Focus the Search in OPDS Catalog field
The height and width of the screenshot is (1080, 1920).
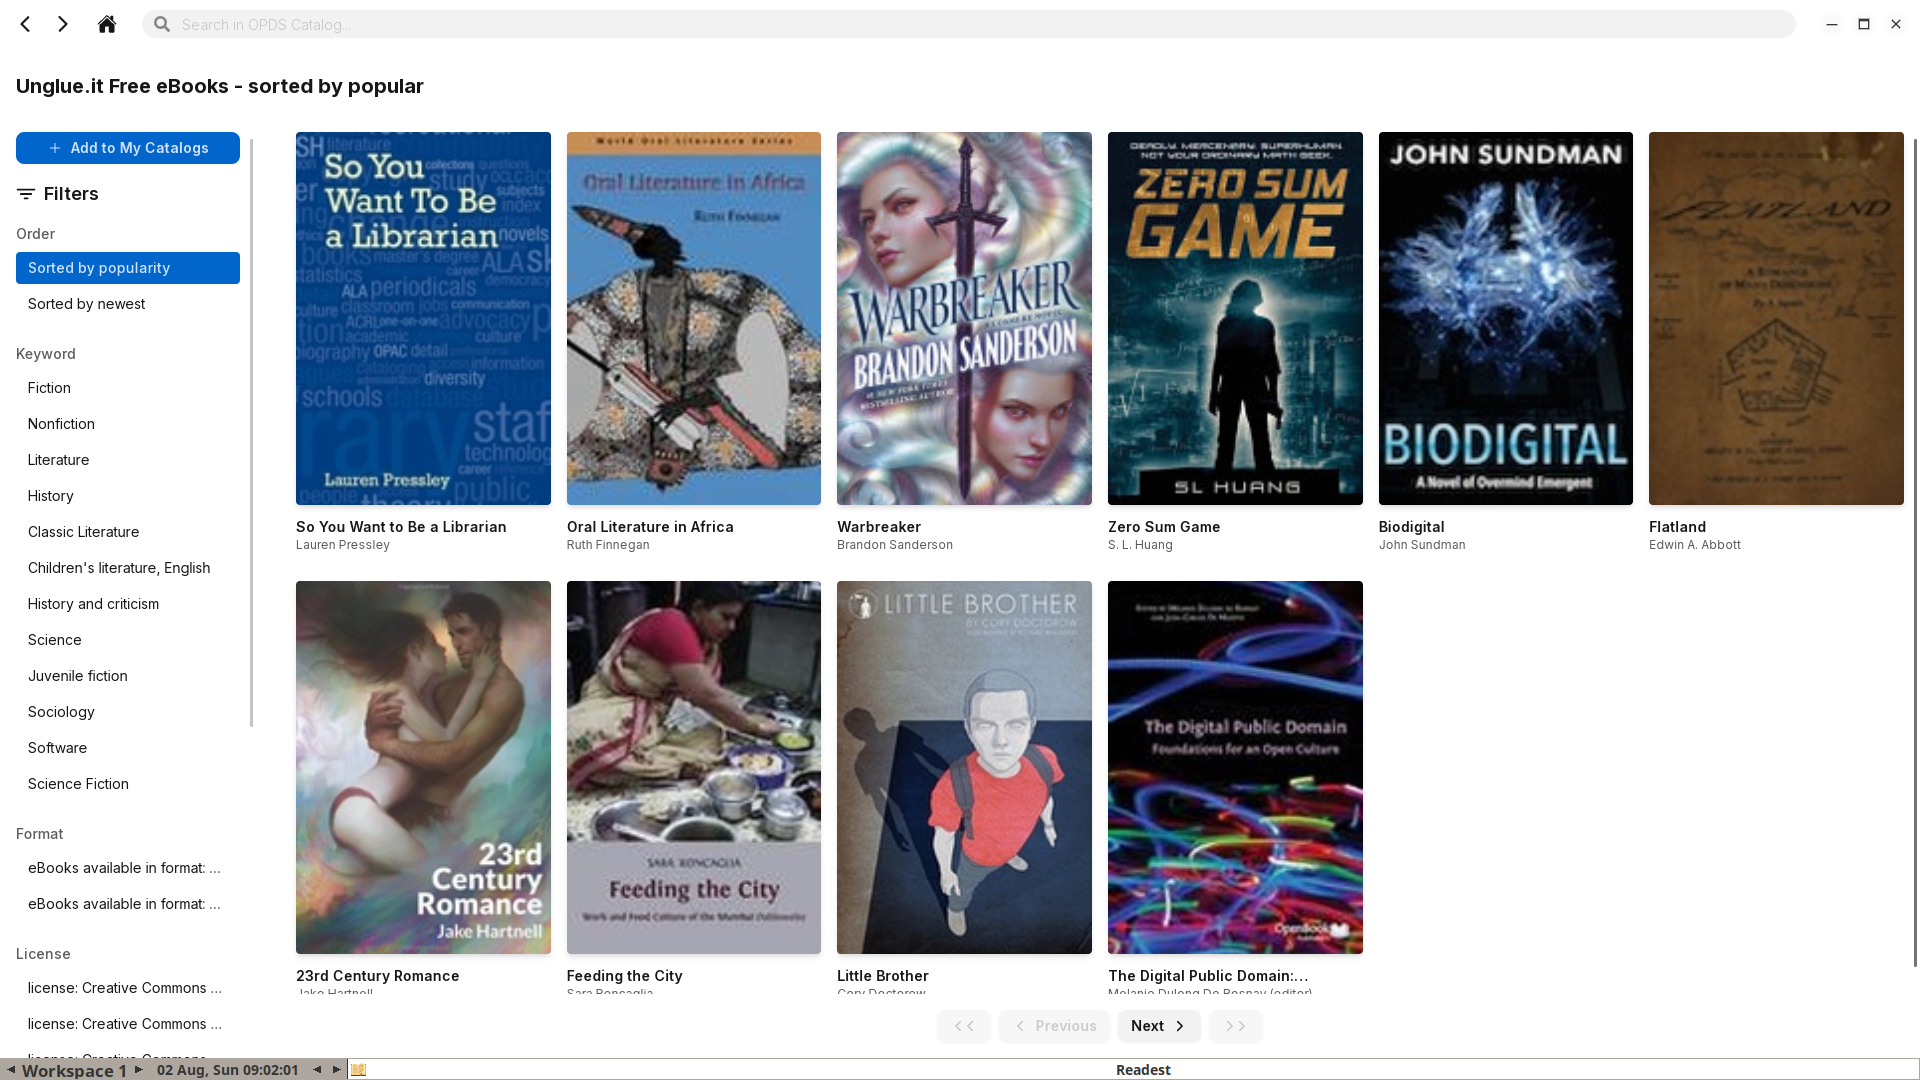click(968, 24)
